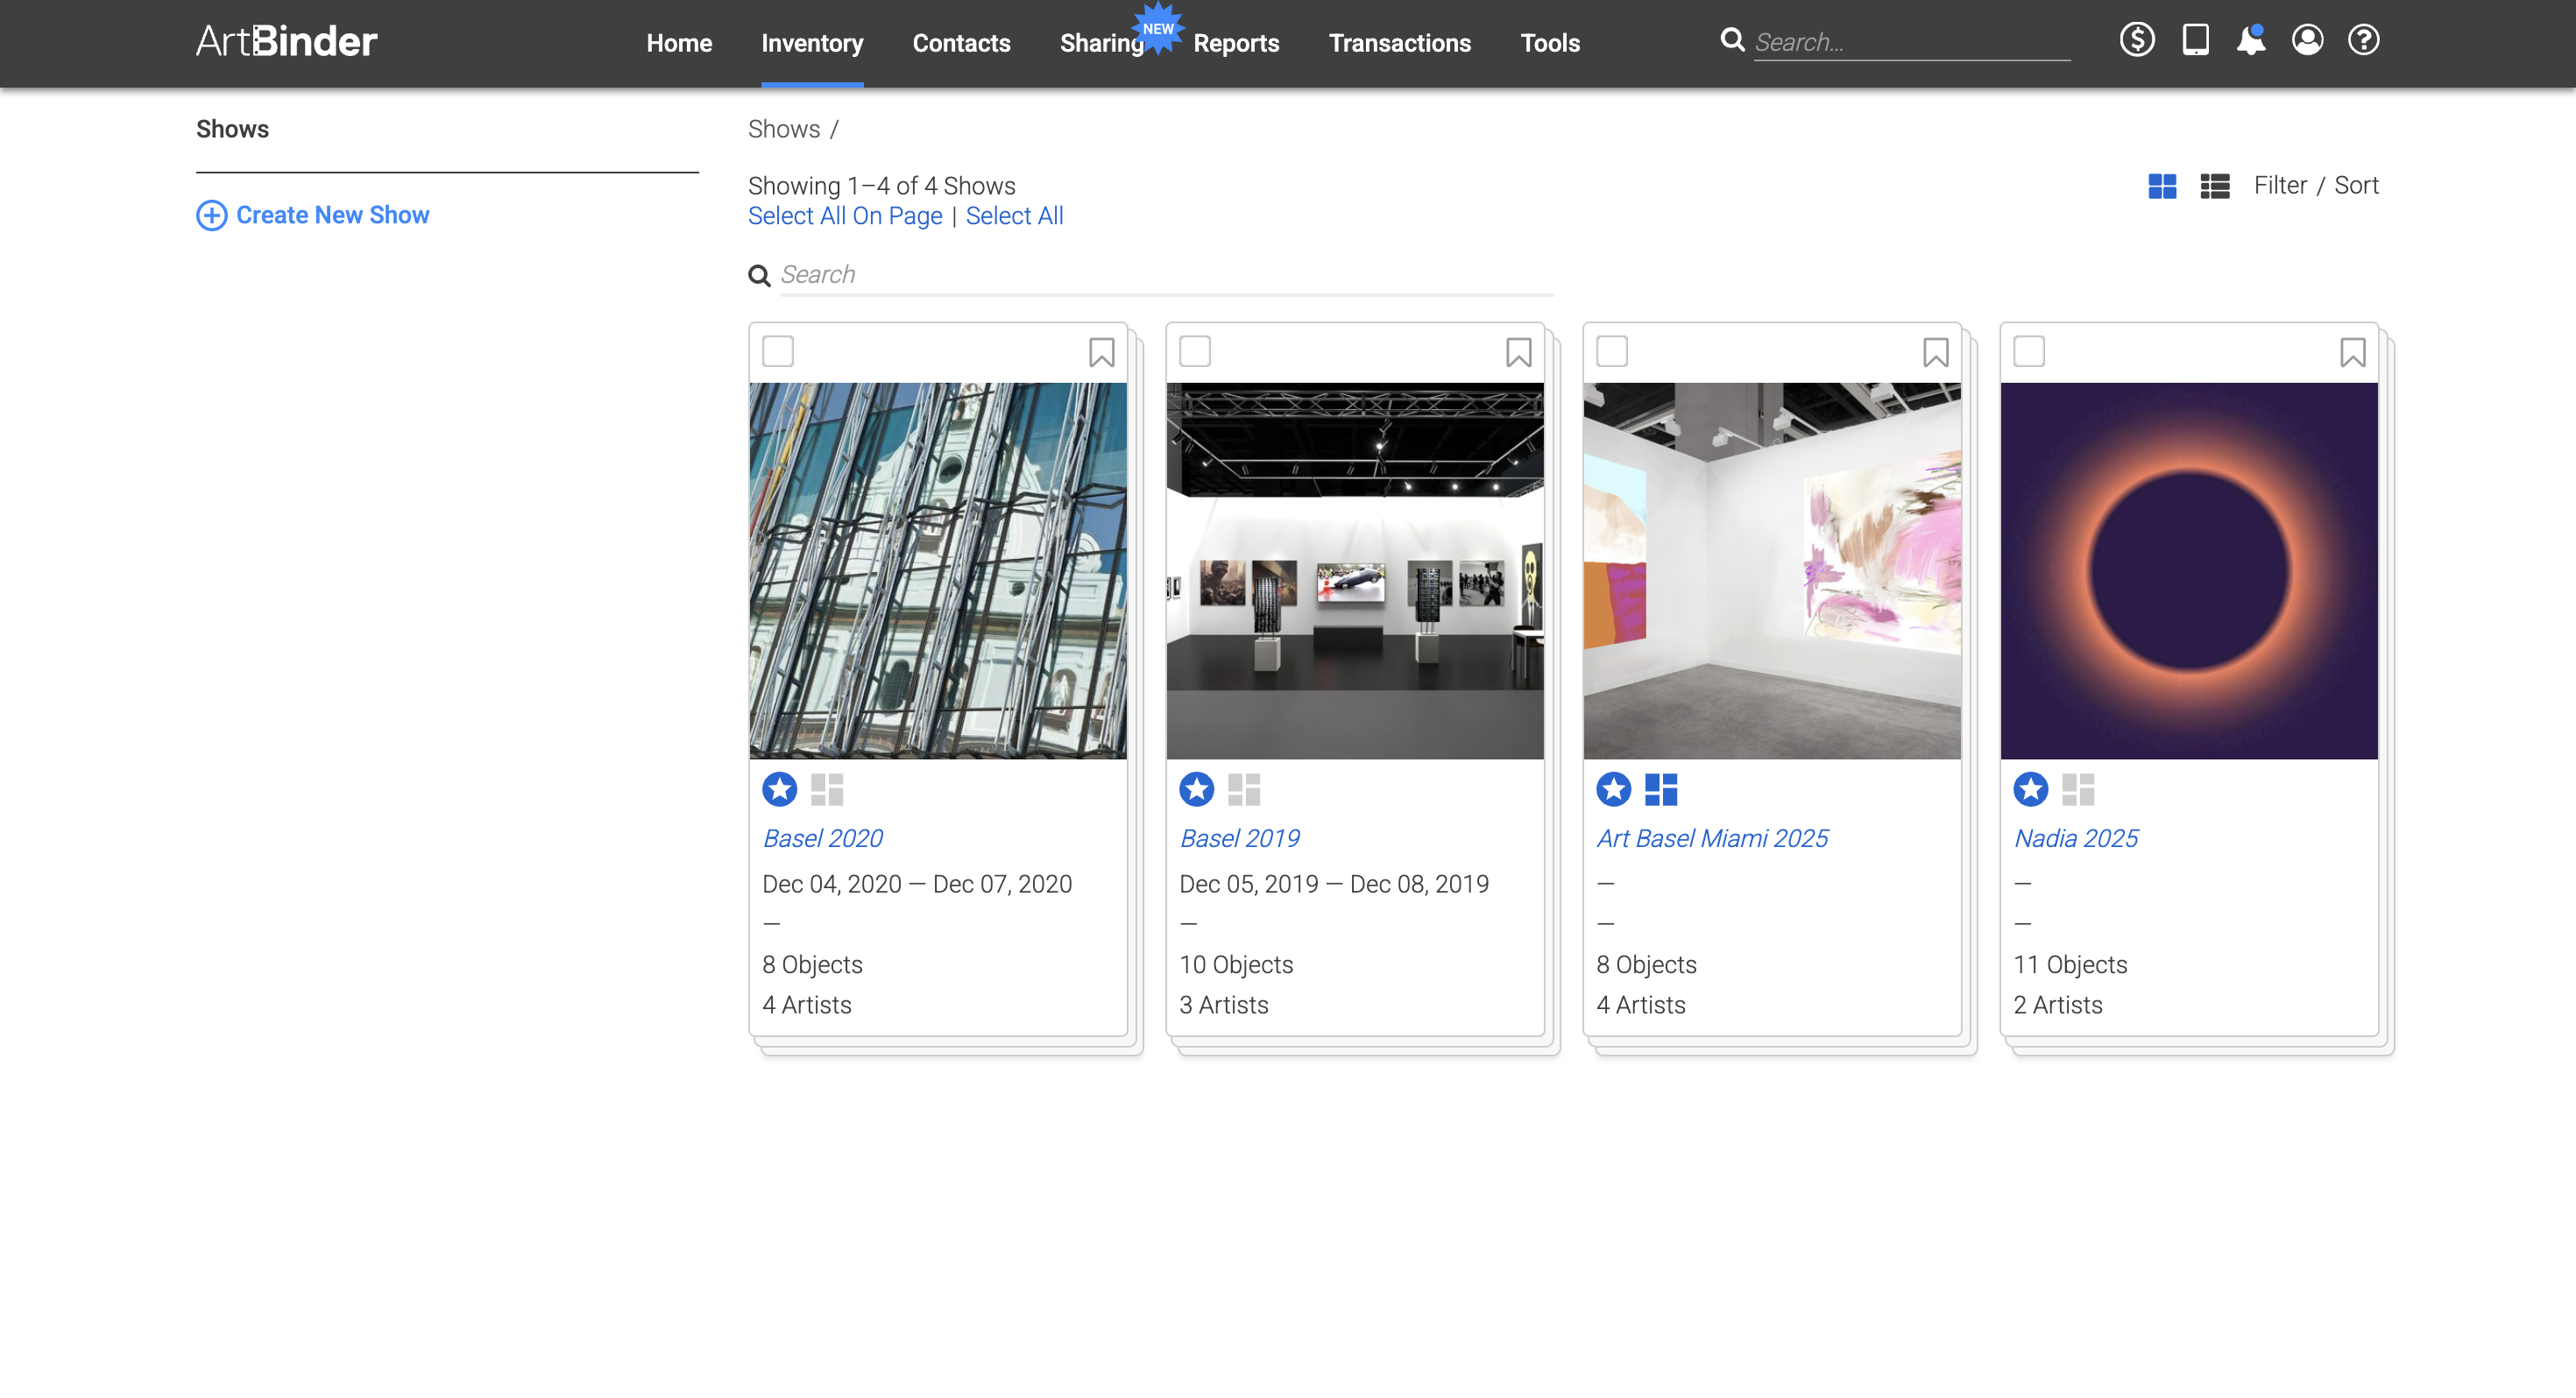The height and width of the screenshot is (1398, 2576).
Task: Click '3 Artists' on Basel 2019 card
Action: click(1224, 1005)
